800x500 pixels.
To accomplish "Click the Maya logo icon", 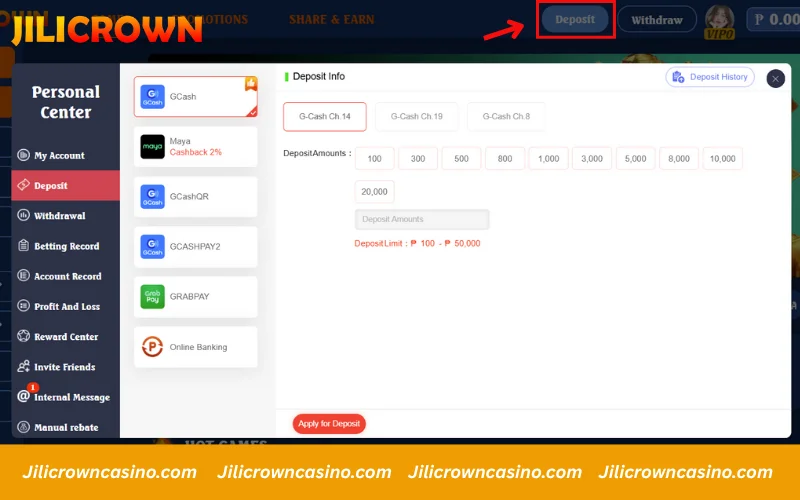I will click(152, 146).
